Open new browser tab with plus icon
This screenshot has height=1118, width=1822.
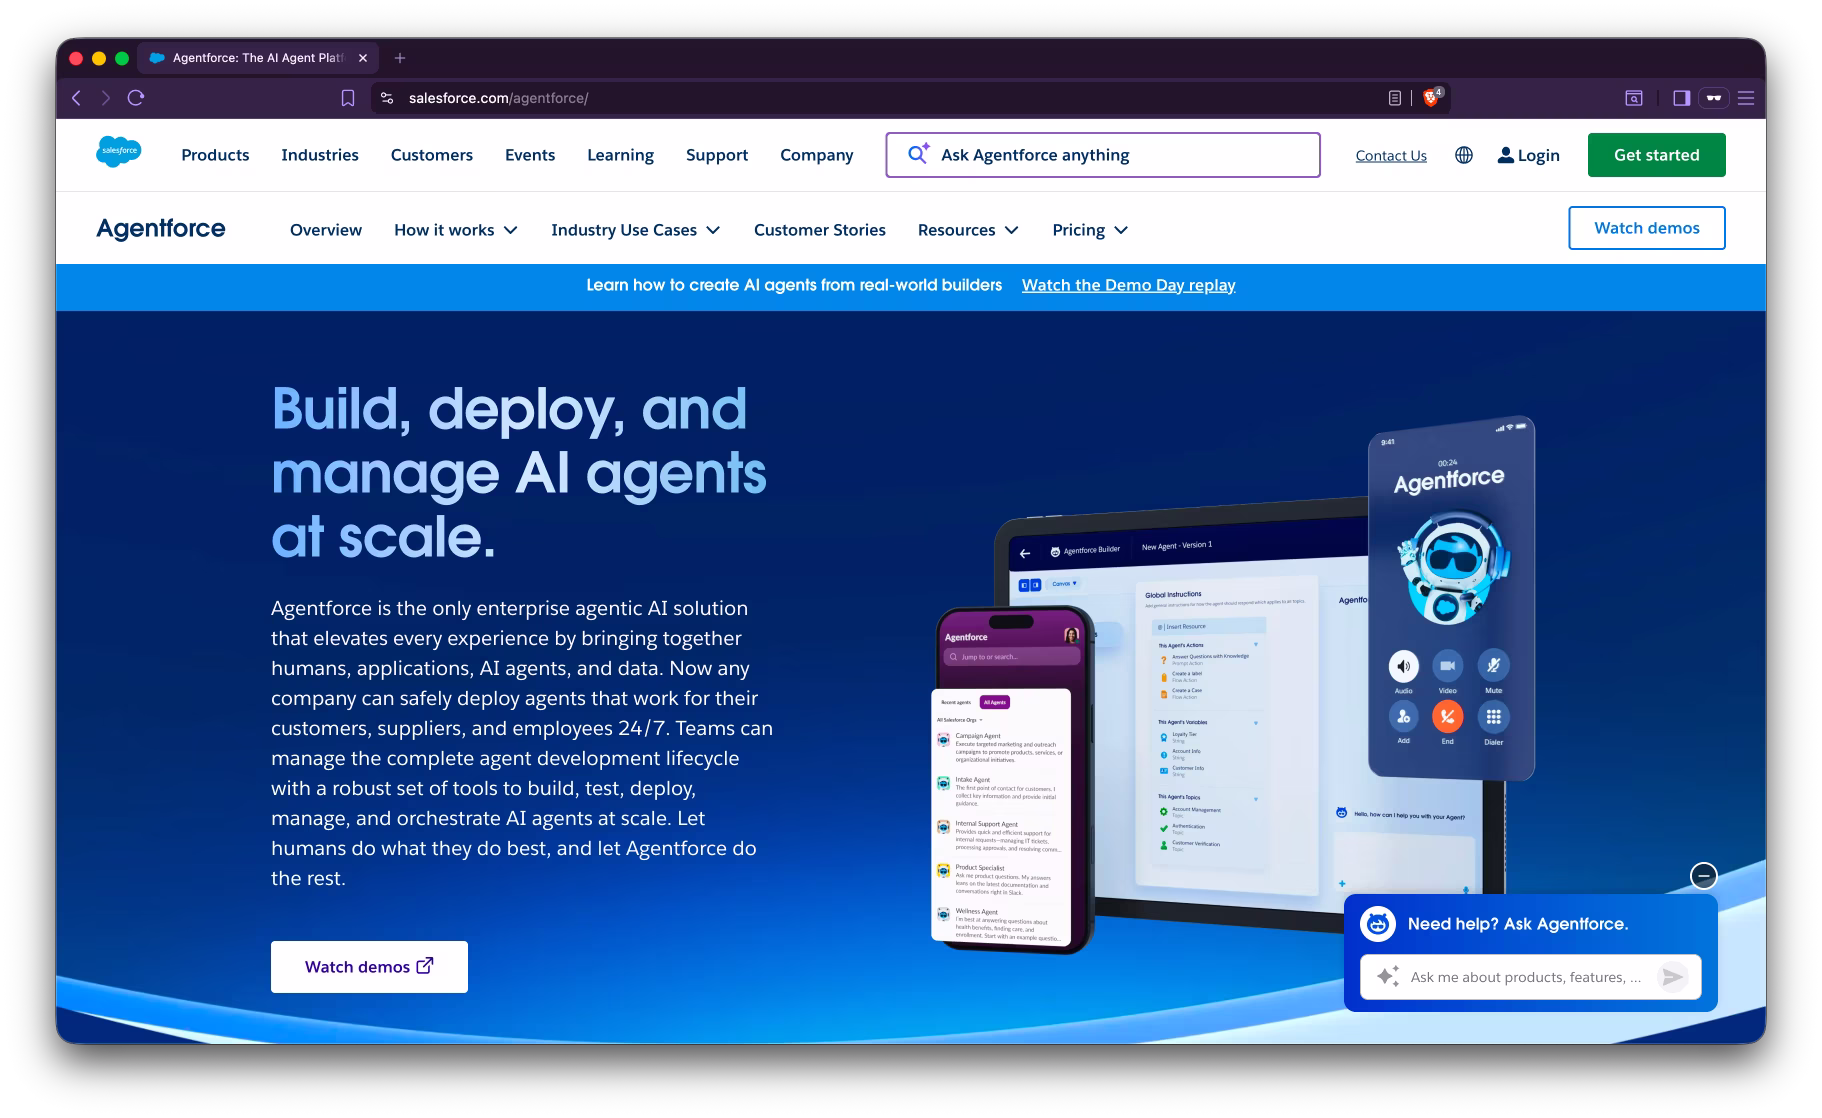400,58
